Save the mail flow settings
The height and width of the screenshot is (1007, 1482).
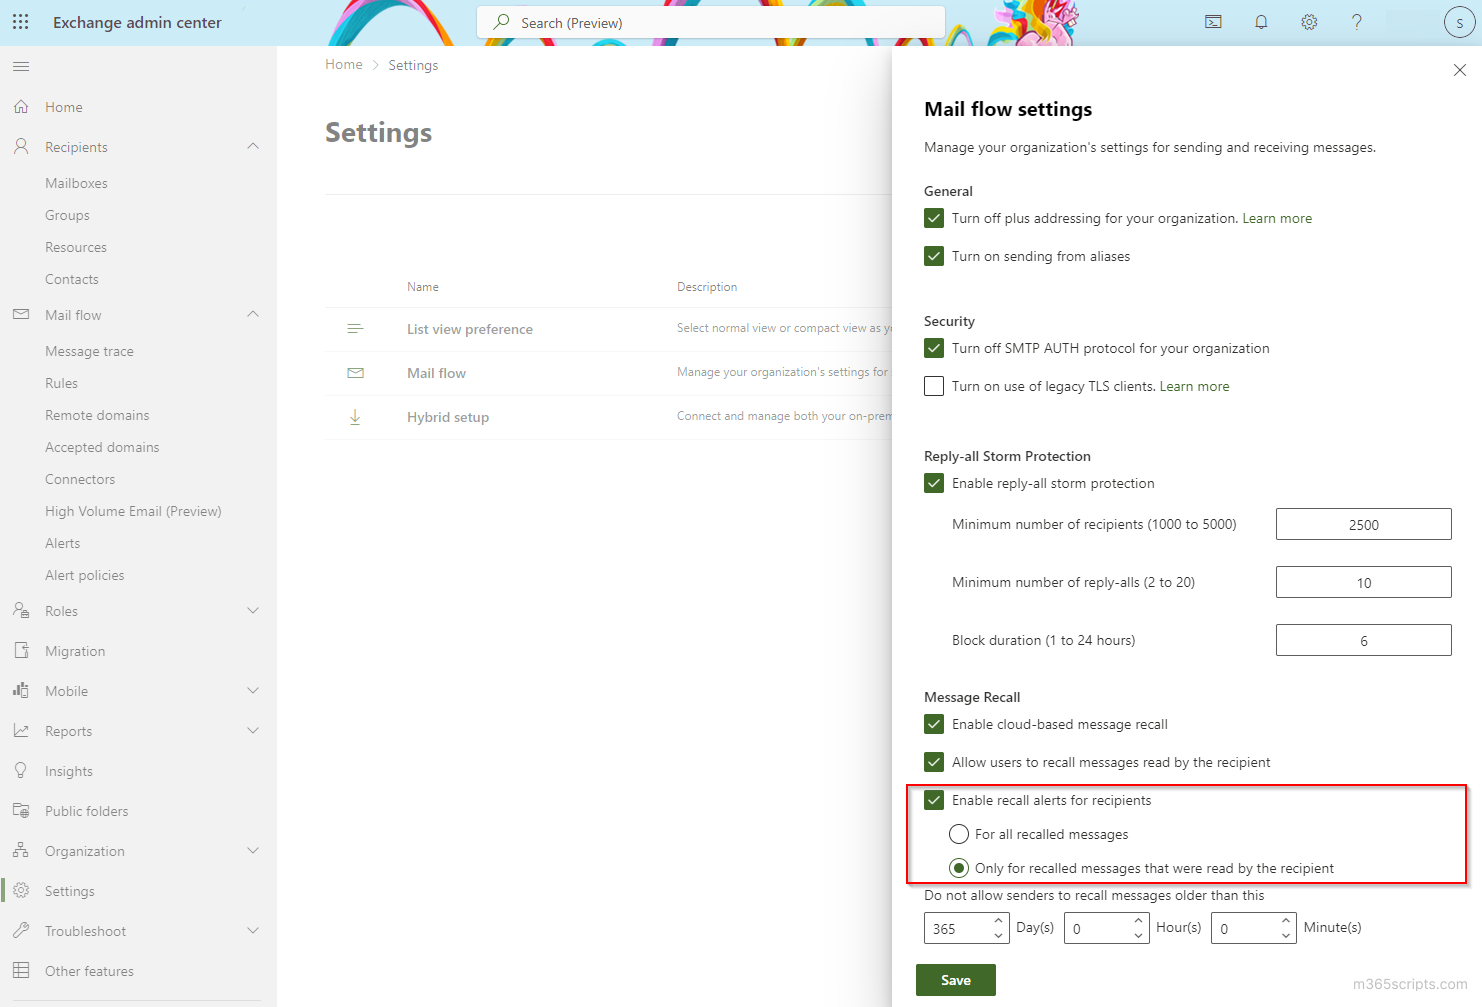click(x=955, y=980)
